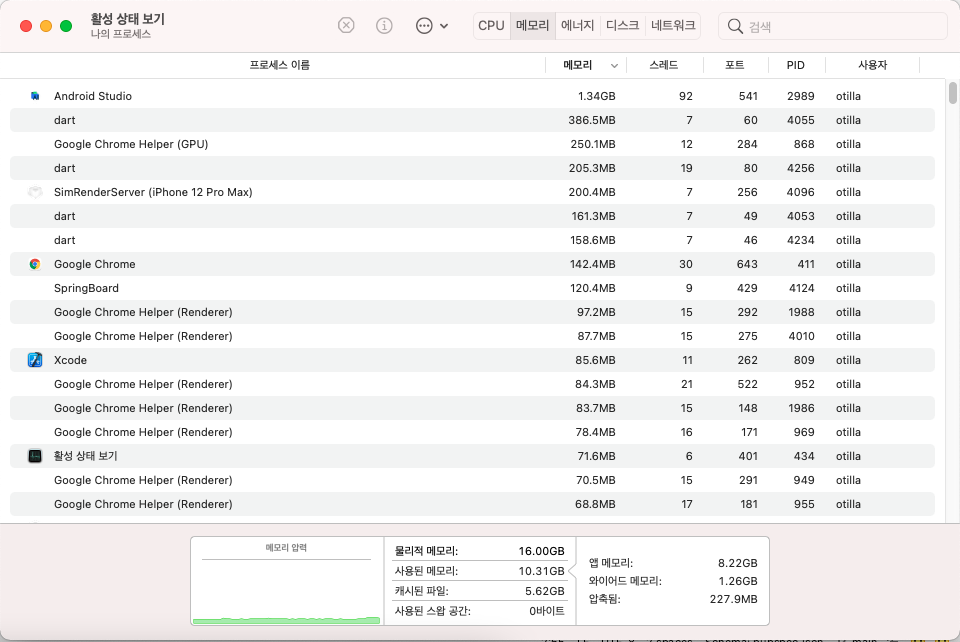Screen dimensions: 960x642
Task: Open the 디스크 tab
Action: click(x=622, y=26)
